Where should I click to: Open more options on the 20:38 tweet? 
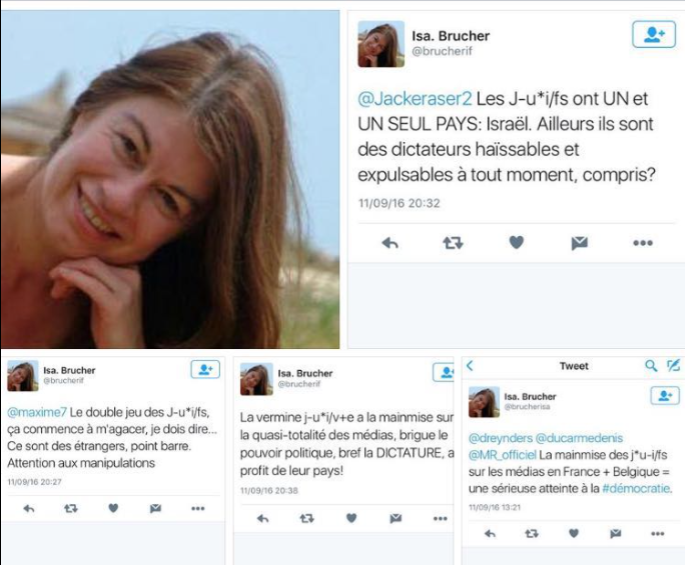pos(440,519)
